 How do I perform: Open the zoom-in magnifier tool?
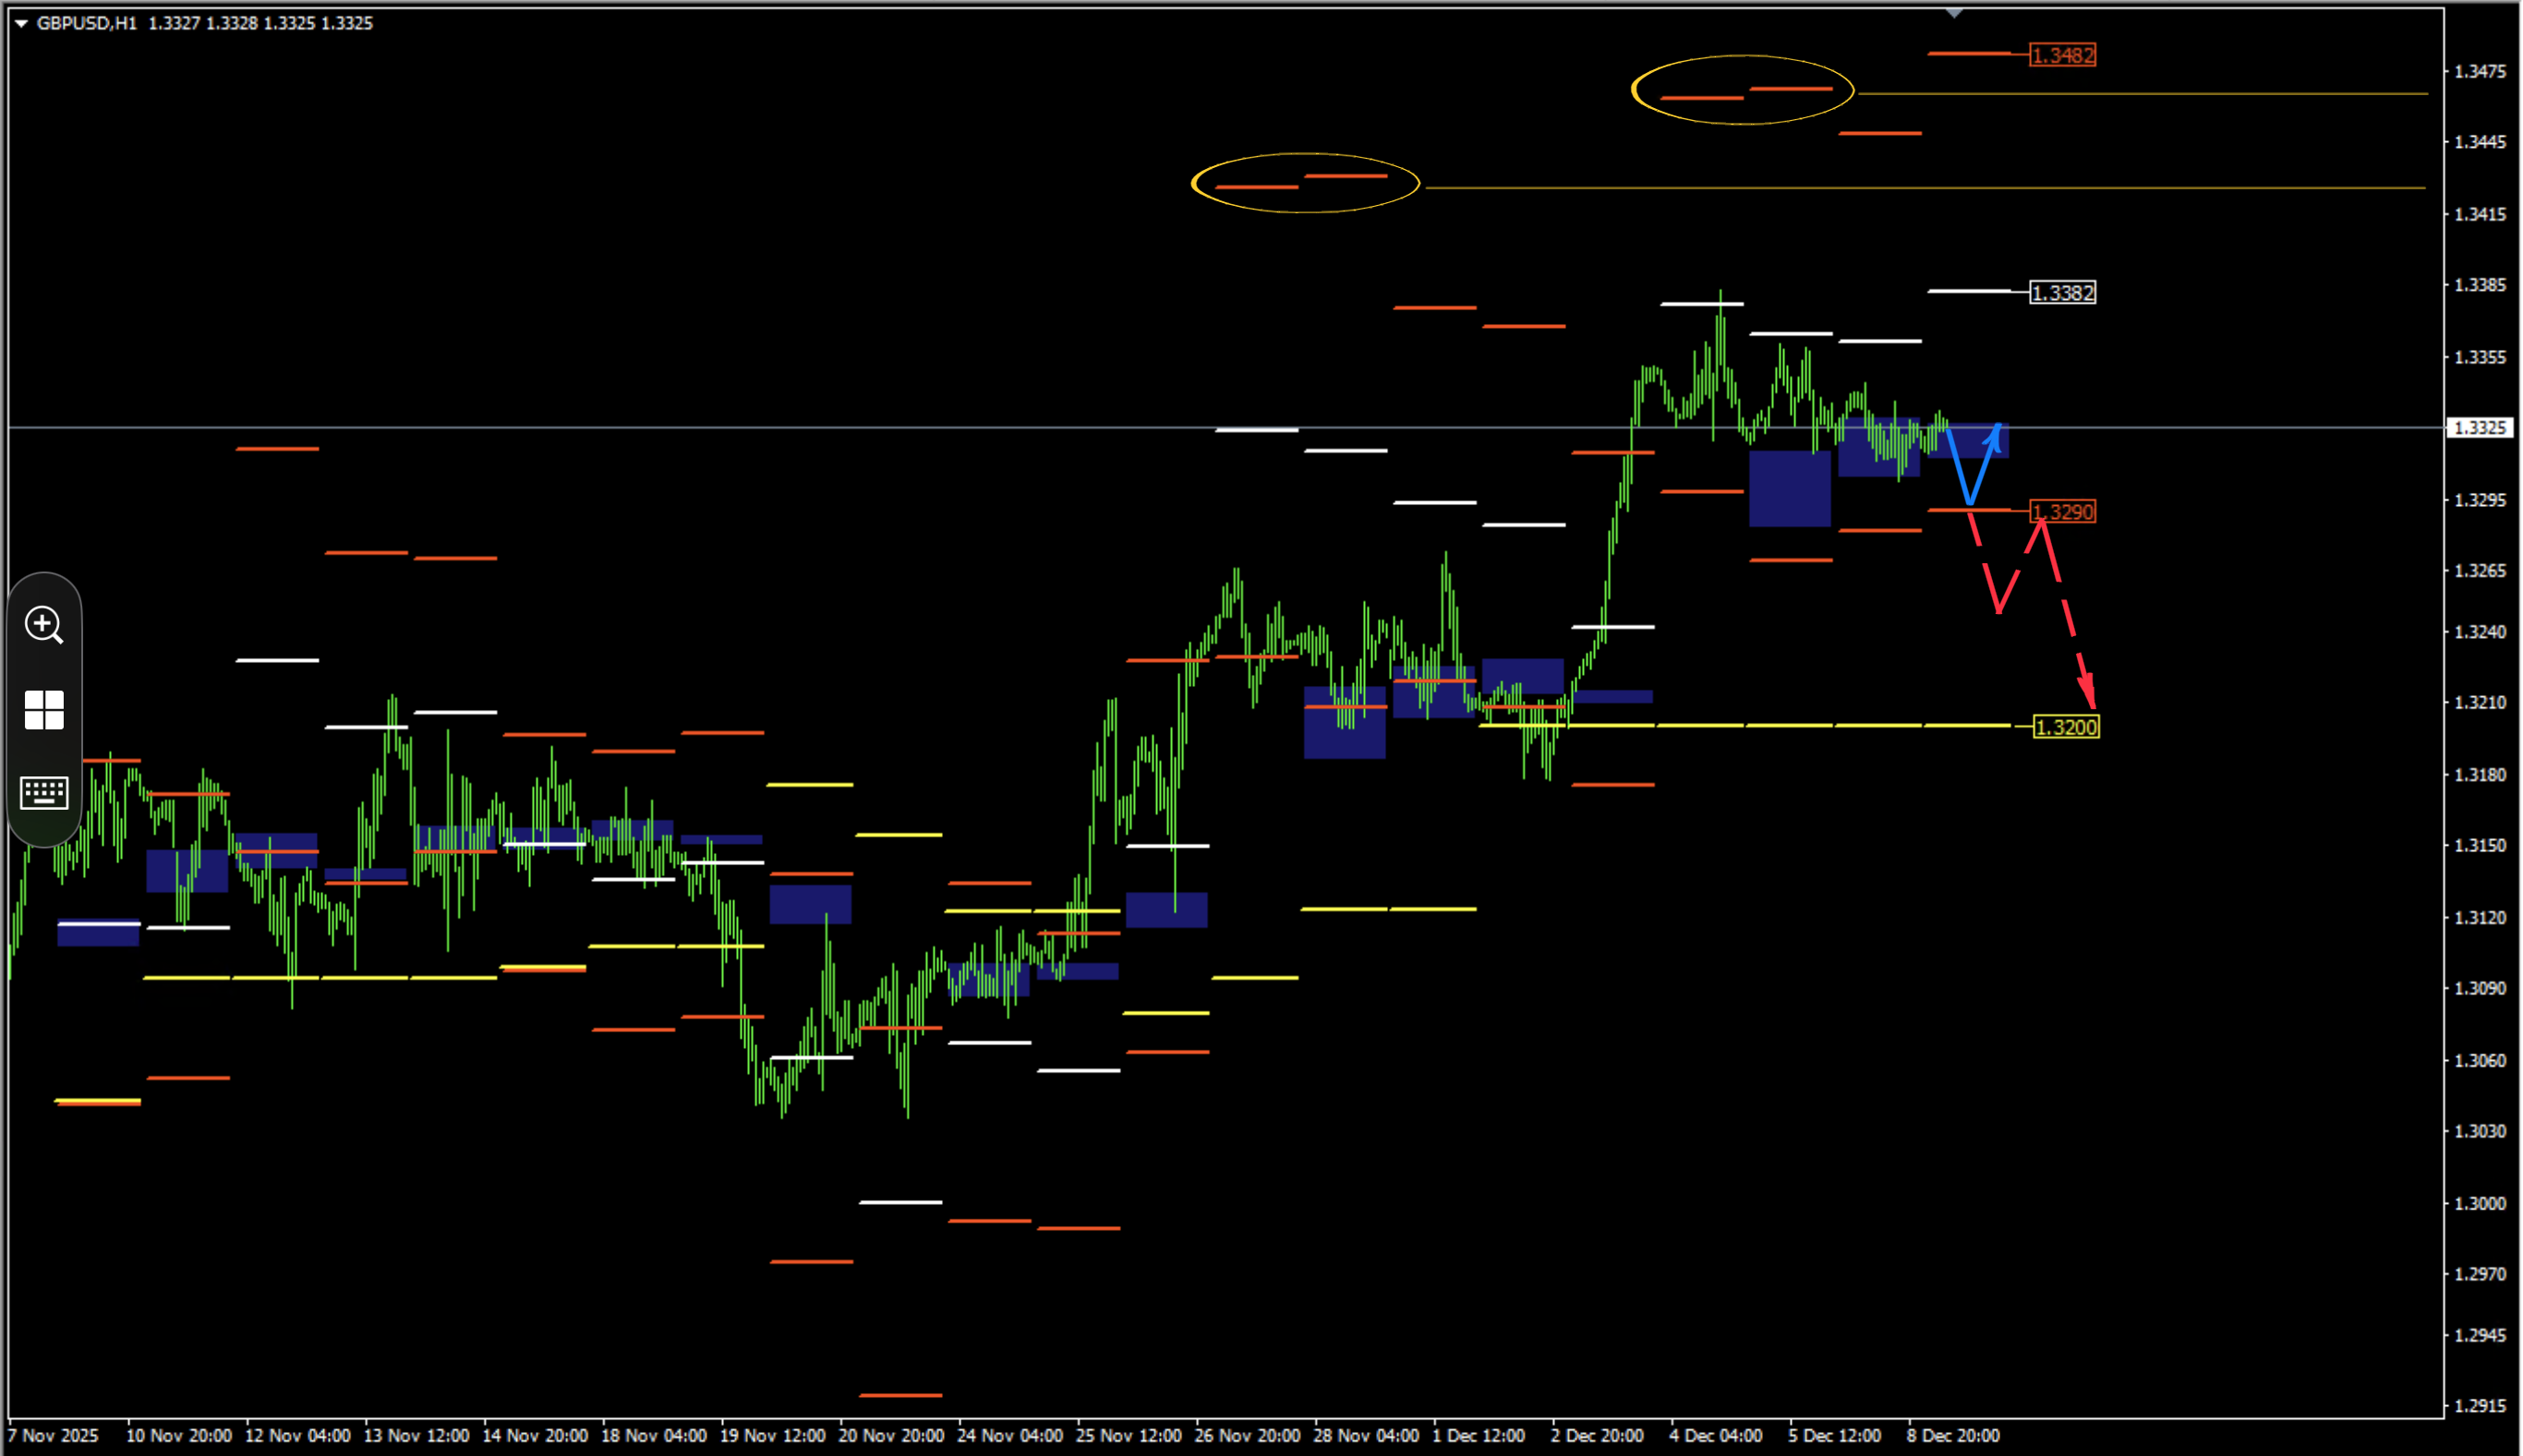tap(44, 625)
